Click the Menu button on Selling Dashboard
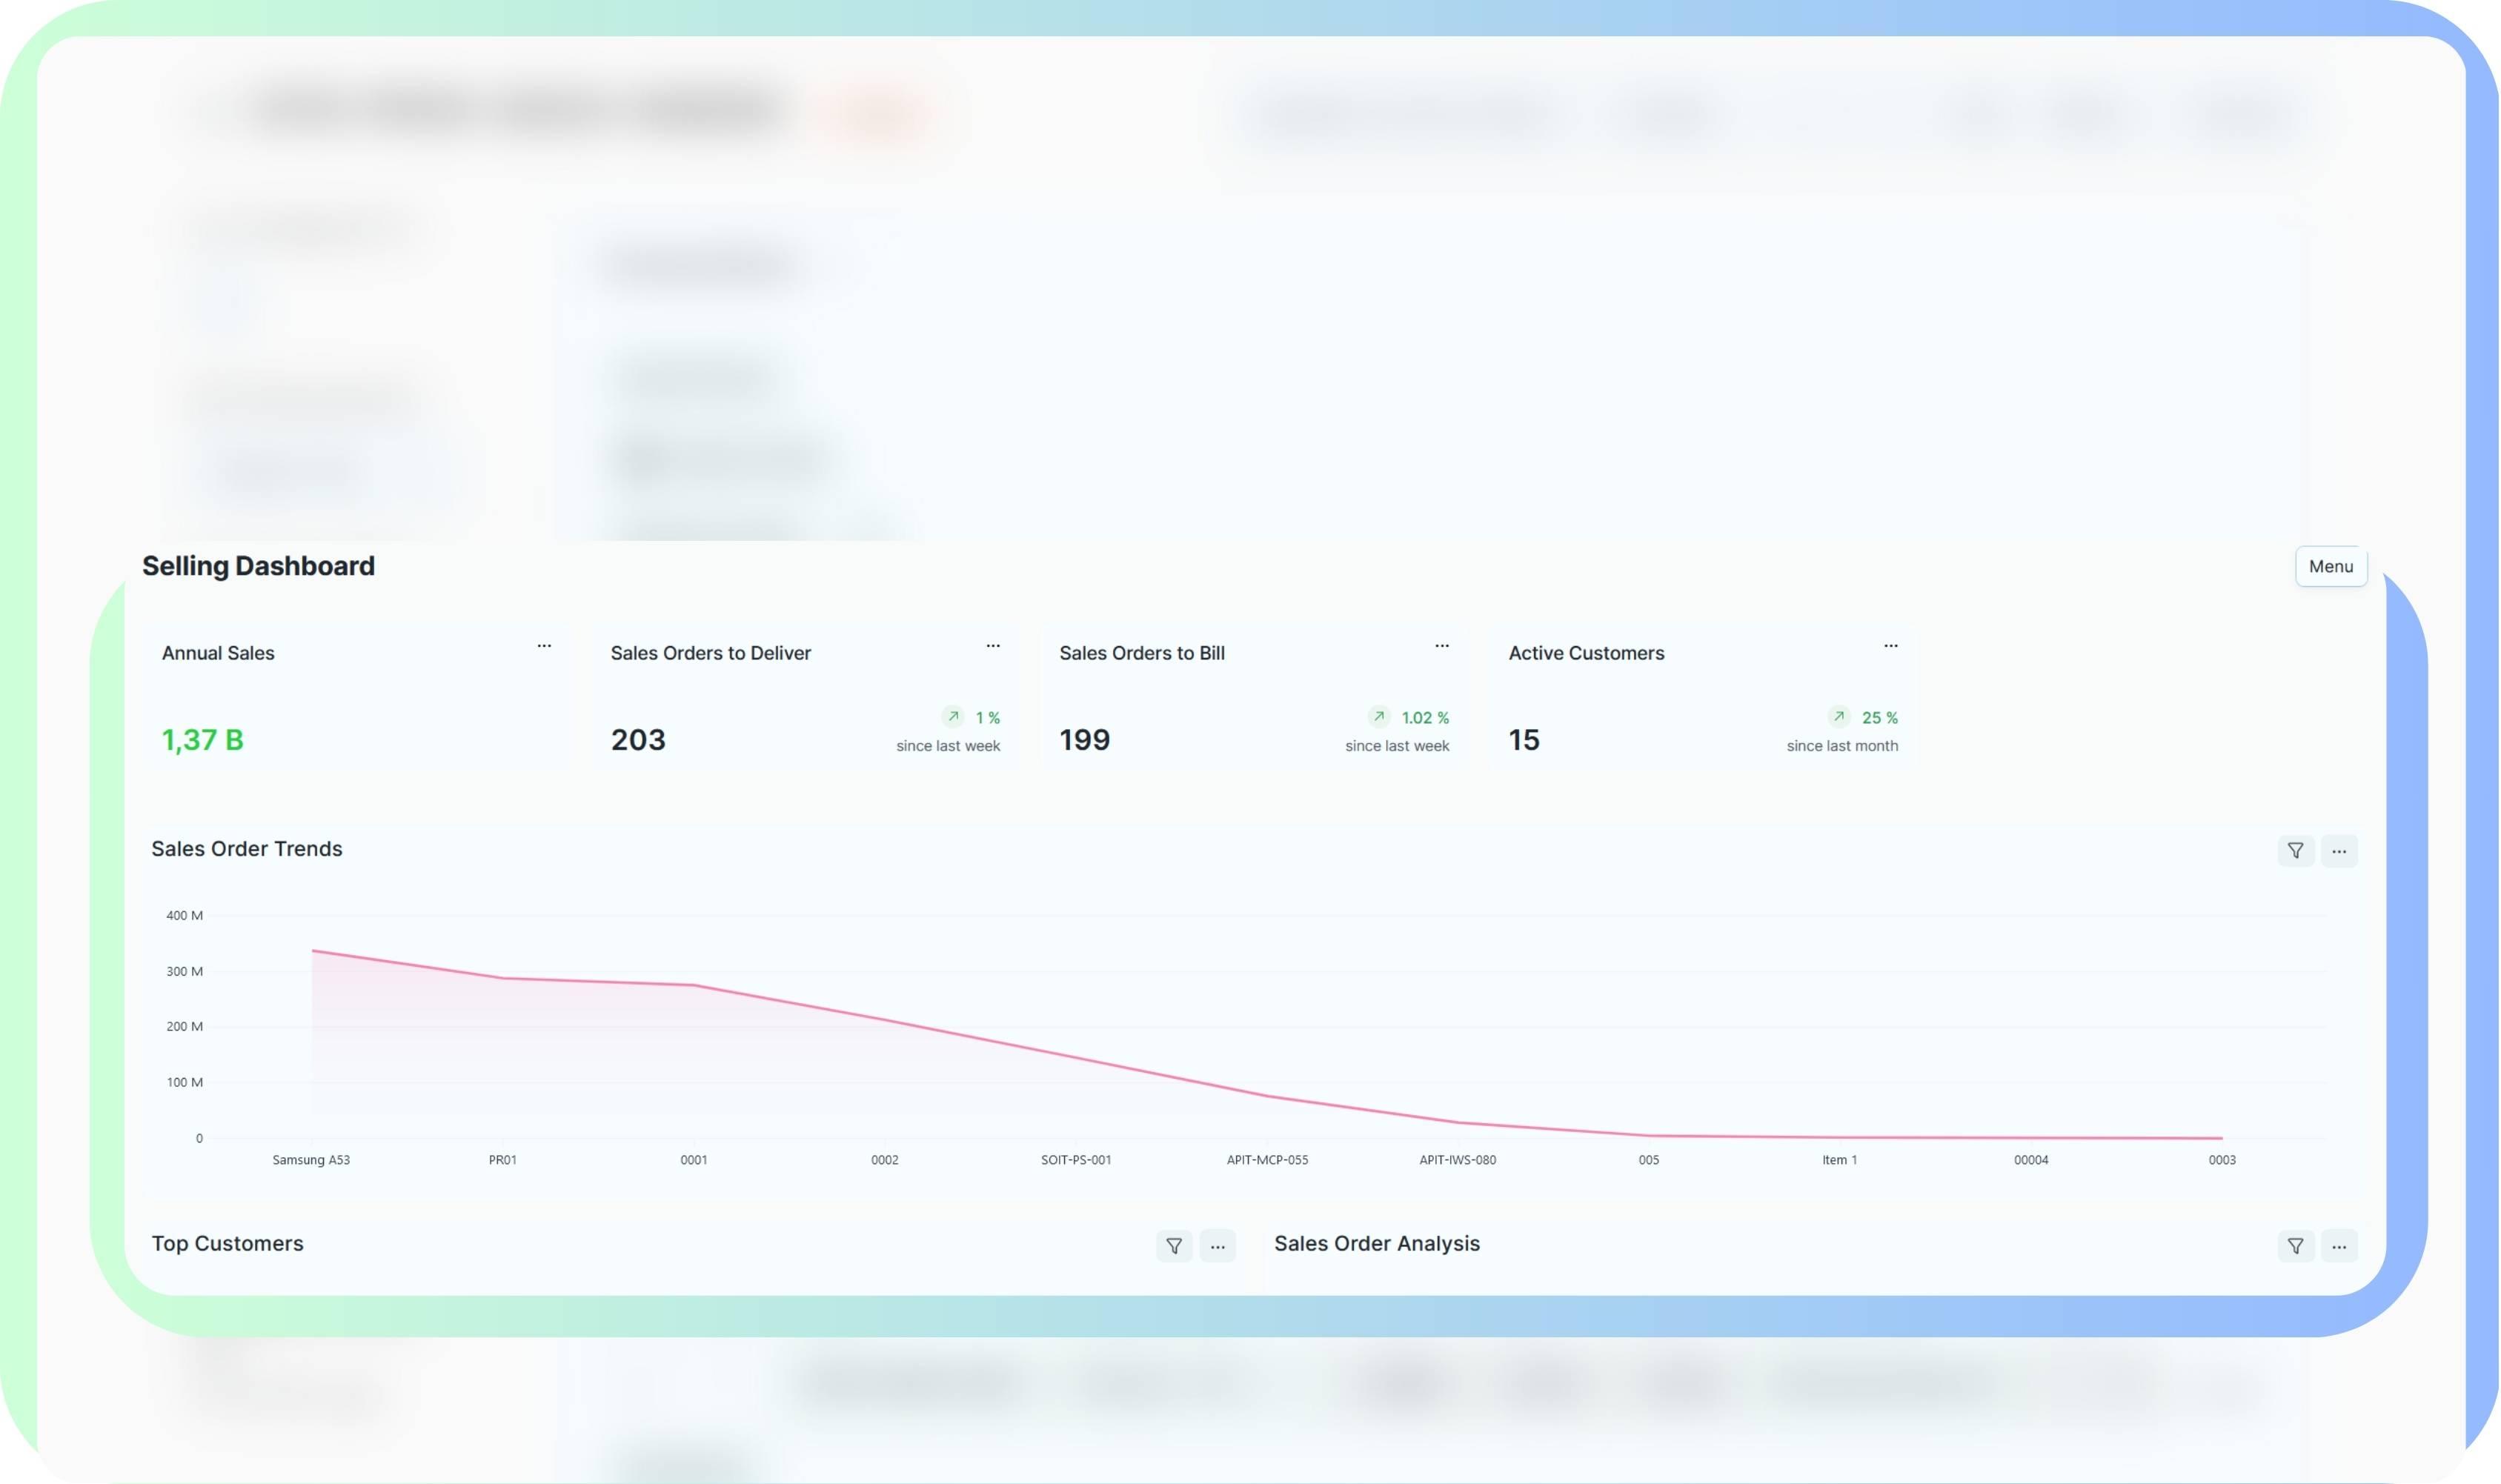Viewport: 2501px width, 1484px height. pyautogui.click(x=2330, y=566)
